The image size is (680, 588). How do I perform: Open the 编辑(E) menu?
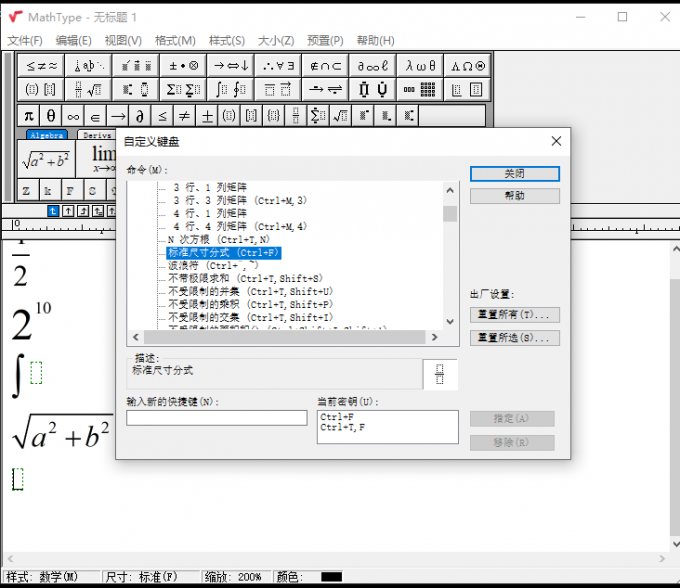(73, 40)
